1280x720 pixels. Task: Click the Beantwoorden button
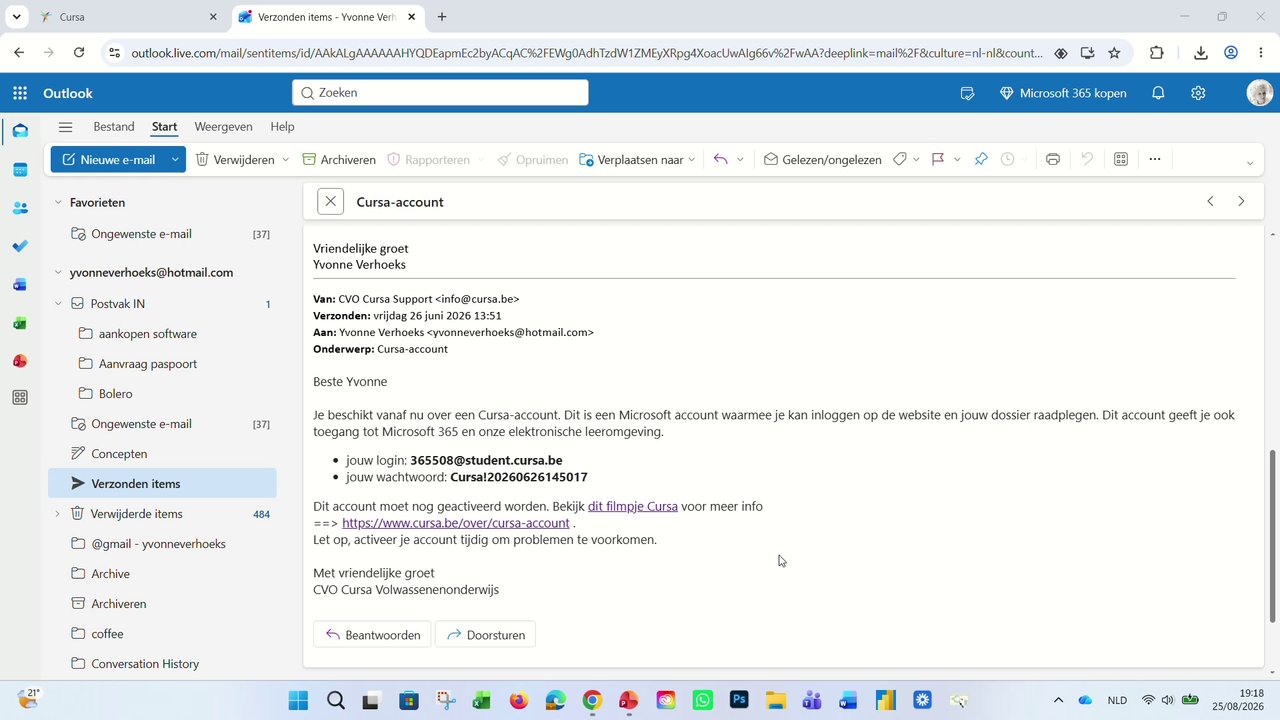tap(372, 635)
